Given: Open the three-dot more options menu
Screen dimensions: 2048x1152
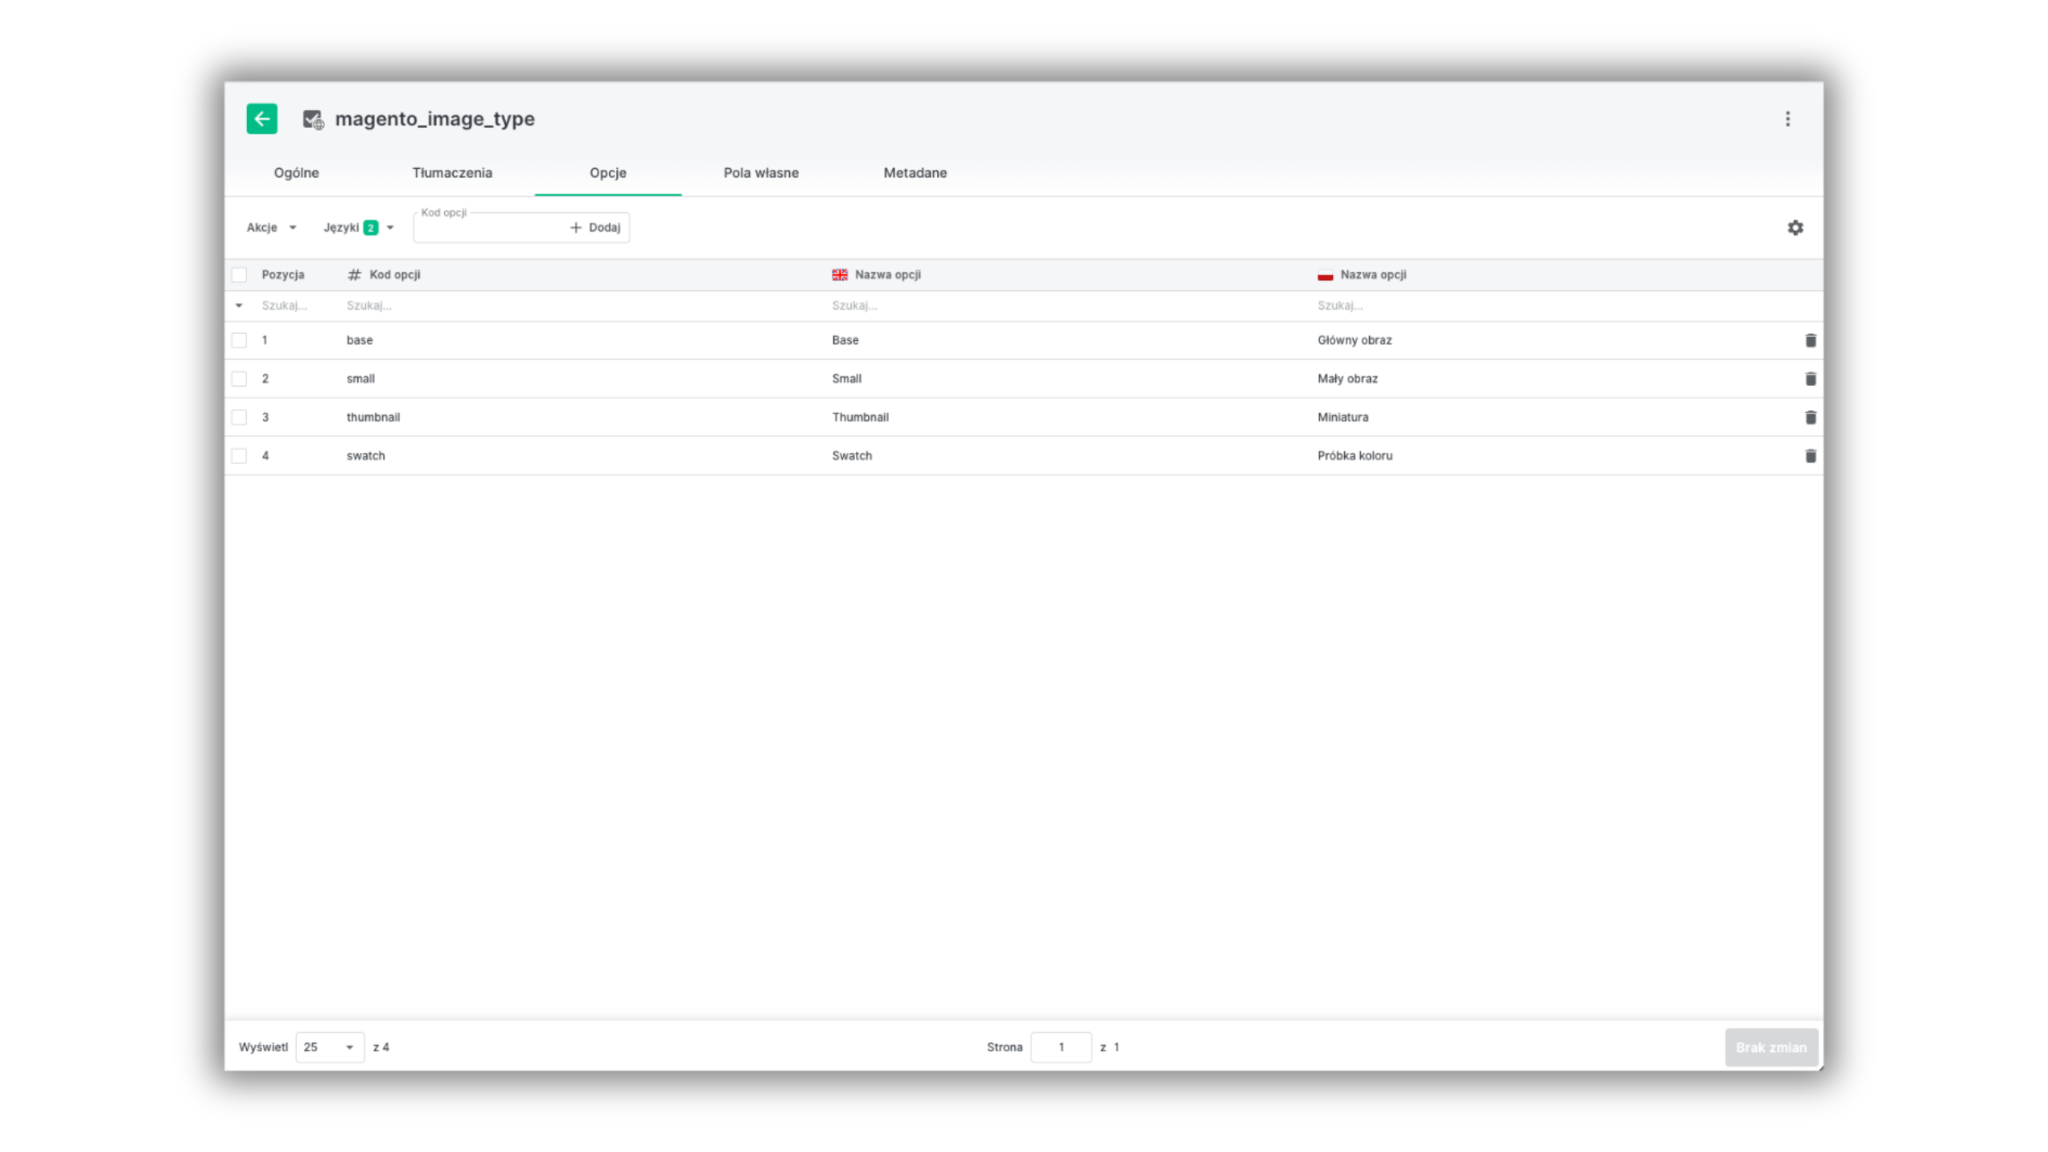Looking at the screenshot, I should (1788, 119).
